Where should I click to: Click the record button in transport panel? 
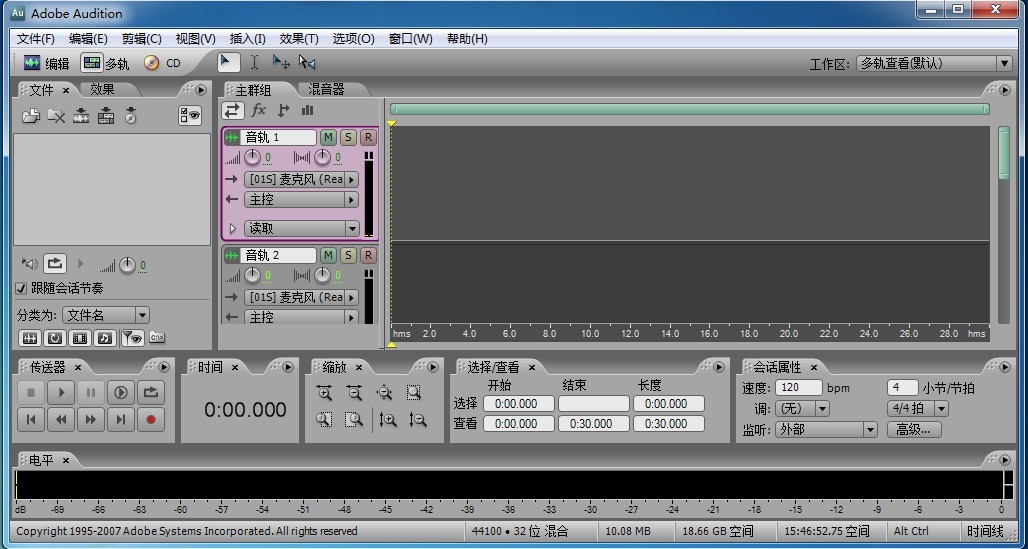pos(151,420)
